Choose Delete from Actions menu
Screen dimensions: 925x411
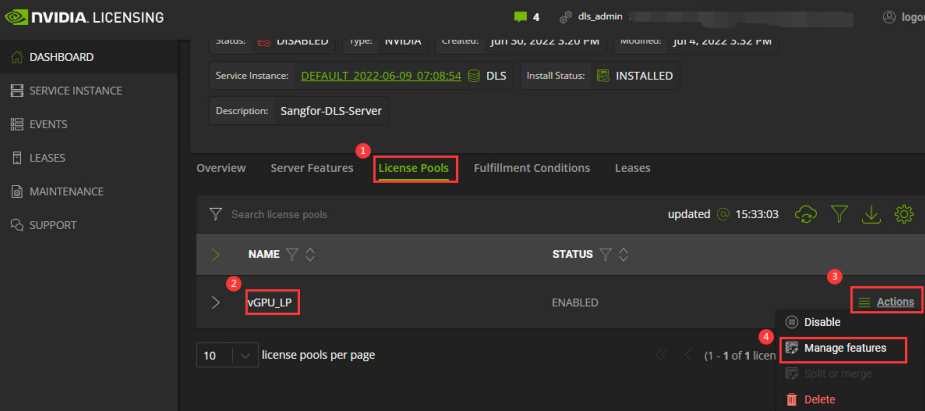[x=811, y=399]
